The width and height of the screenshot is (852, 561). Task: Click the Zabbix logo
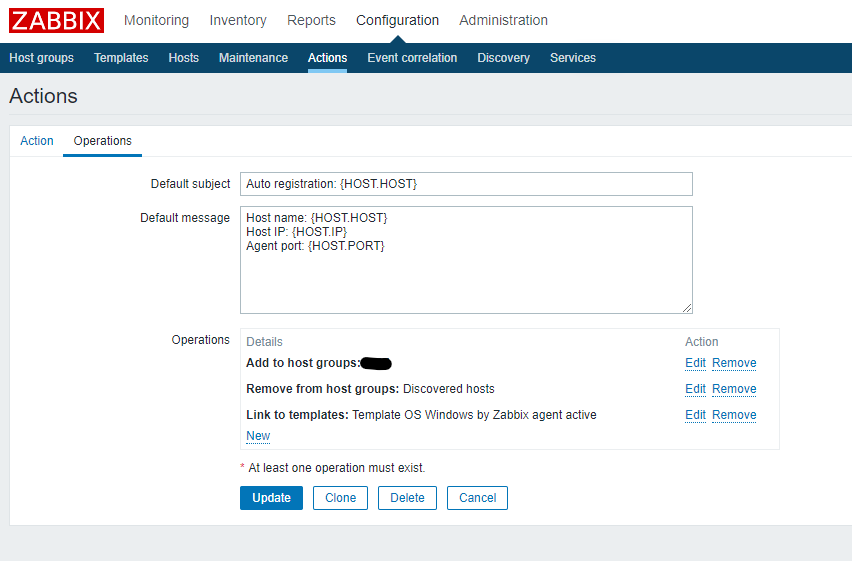(x=56, y=20)
